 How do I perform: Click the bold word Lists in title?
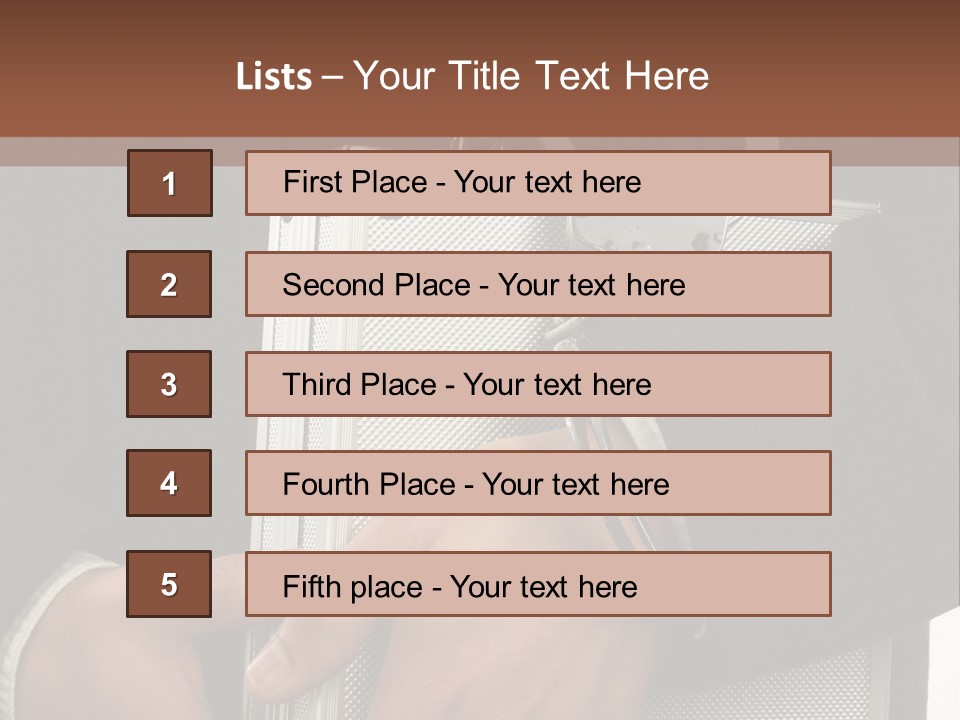coord(273,77)
